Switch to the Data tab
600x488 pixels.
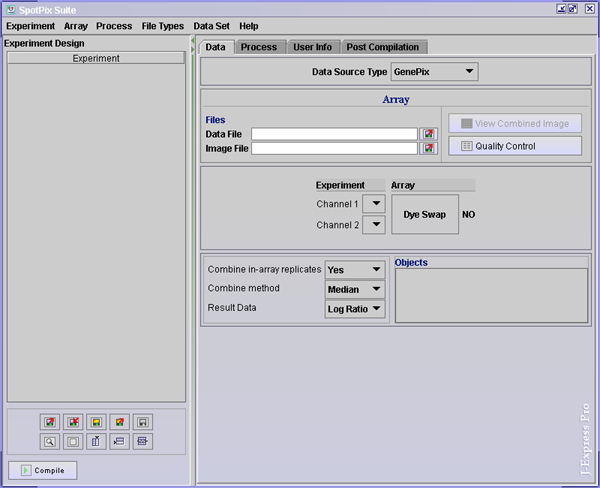tap(215, 47)
